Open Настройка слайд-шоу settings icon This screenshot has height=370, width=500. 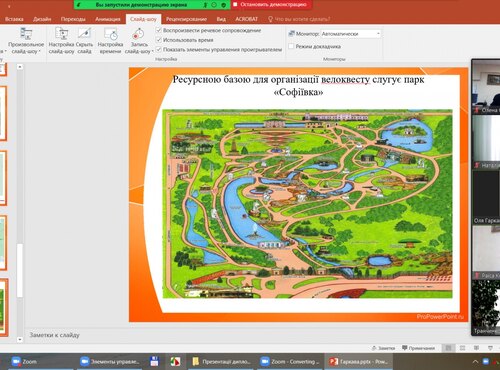(62, 34)
